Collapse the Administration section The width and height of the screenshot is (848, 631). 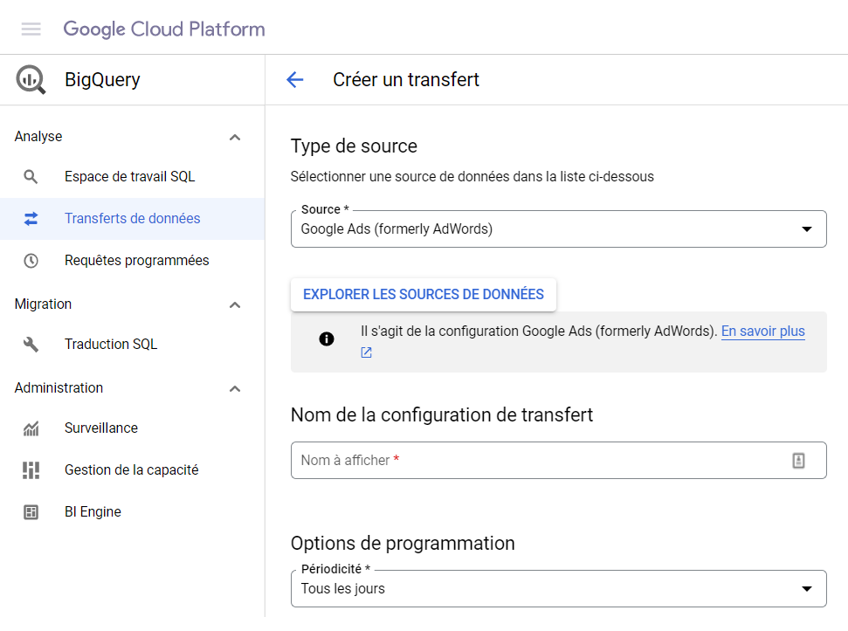(x=235, y=389)
